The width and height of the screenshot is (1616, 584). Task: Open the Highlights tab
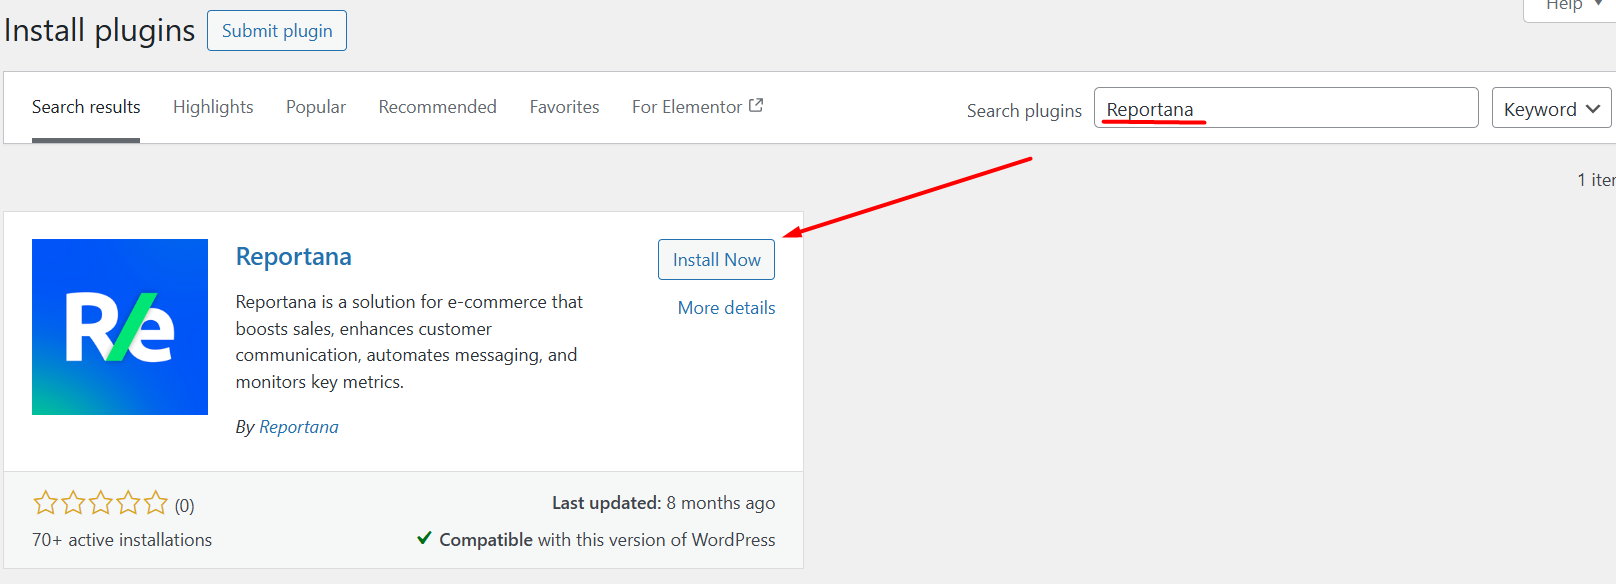click(x=213, y=107)
